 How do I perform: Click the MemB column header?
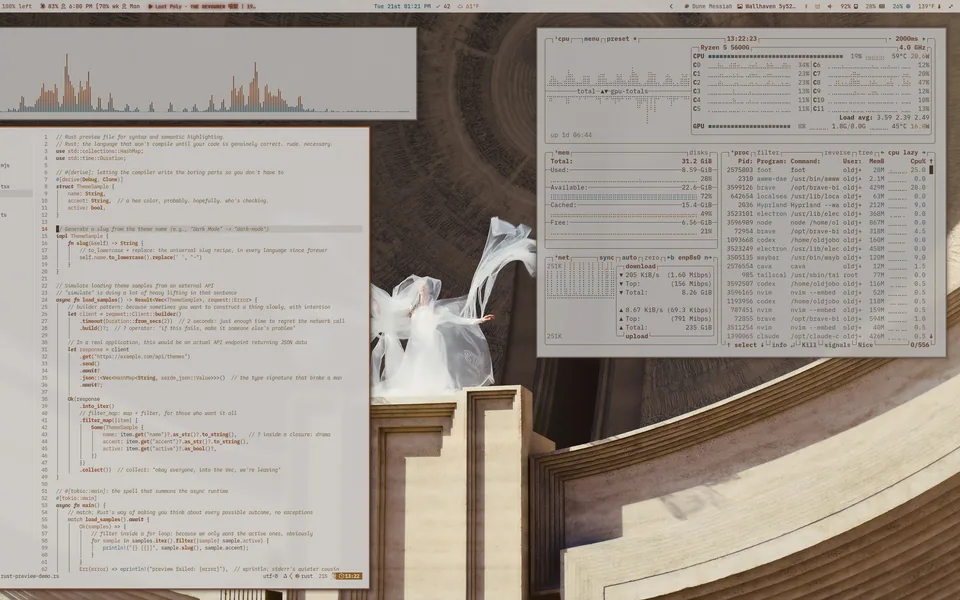tap(877, 161)
